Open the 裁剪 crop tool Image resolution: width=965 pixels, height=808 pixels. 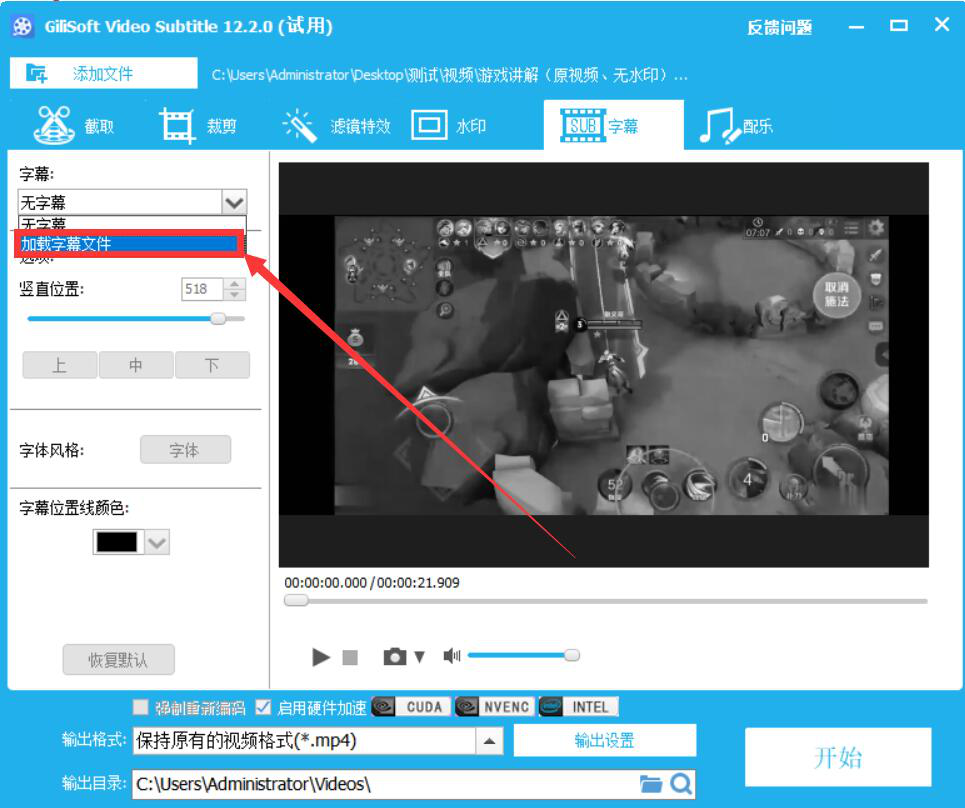(198, 126)
